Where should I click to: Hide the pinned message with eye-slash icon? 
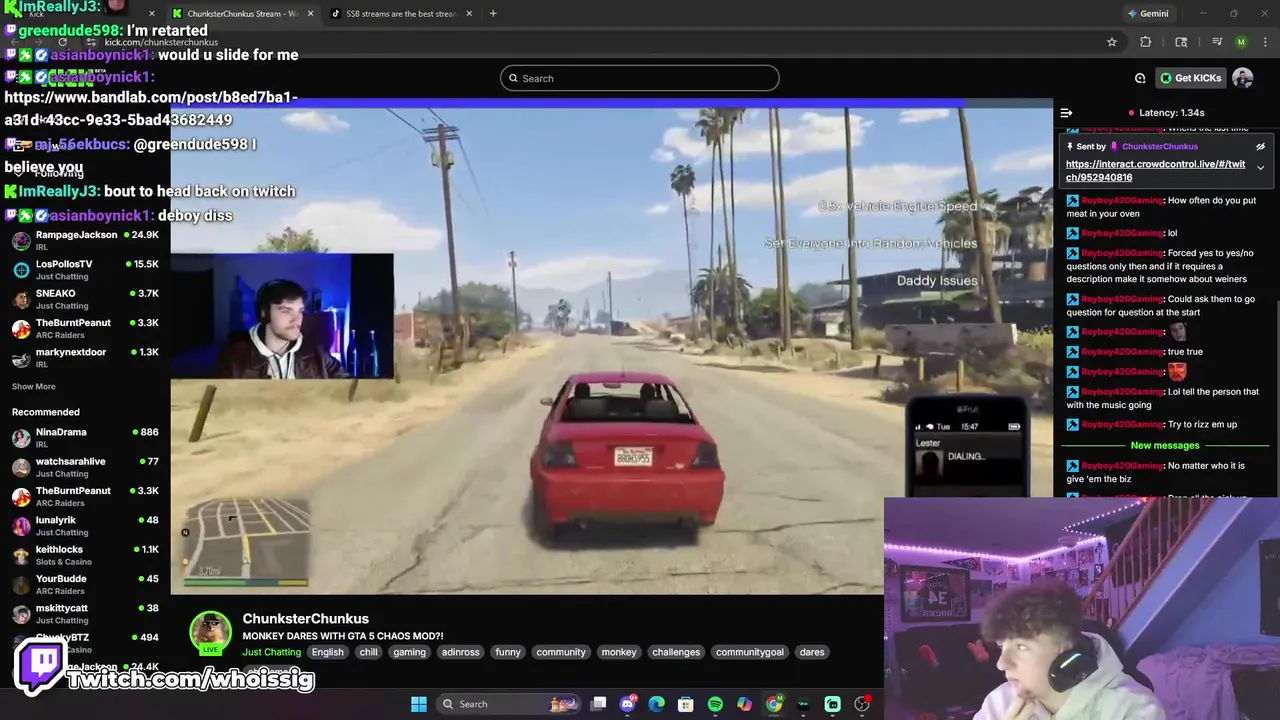coord(1260,147)
